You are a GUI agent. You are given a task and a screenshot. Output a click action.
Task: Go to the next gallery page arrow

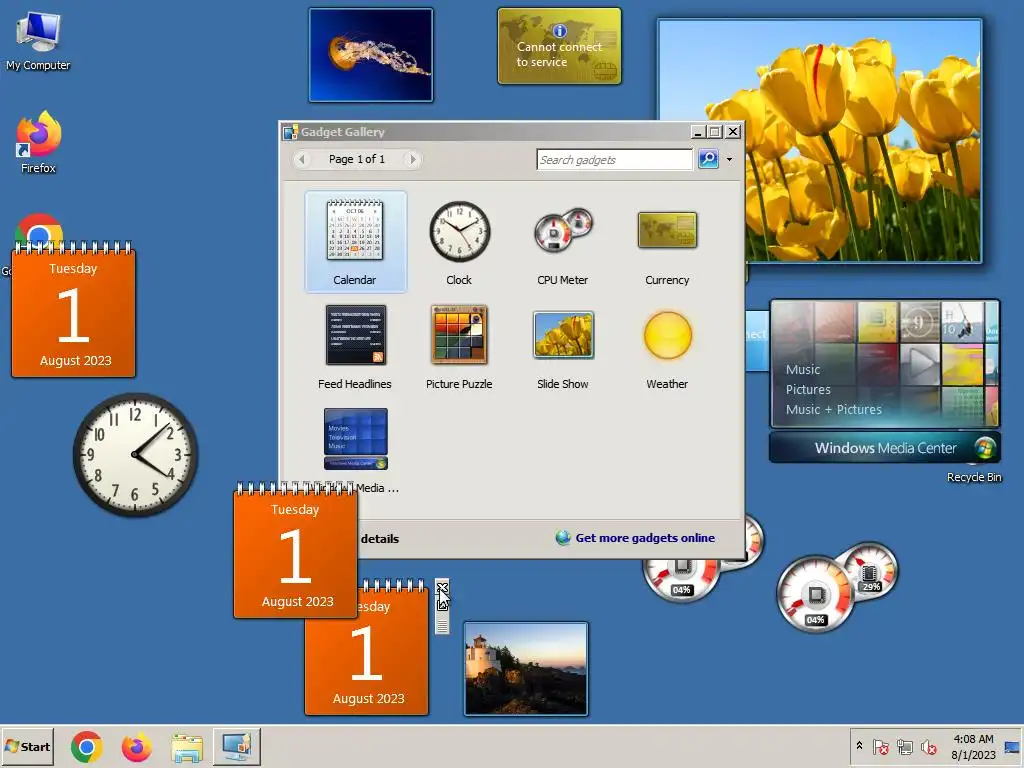(411, 159)
